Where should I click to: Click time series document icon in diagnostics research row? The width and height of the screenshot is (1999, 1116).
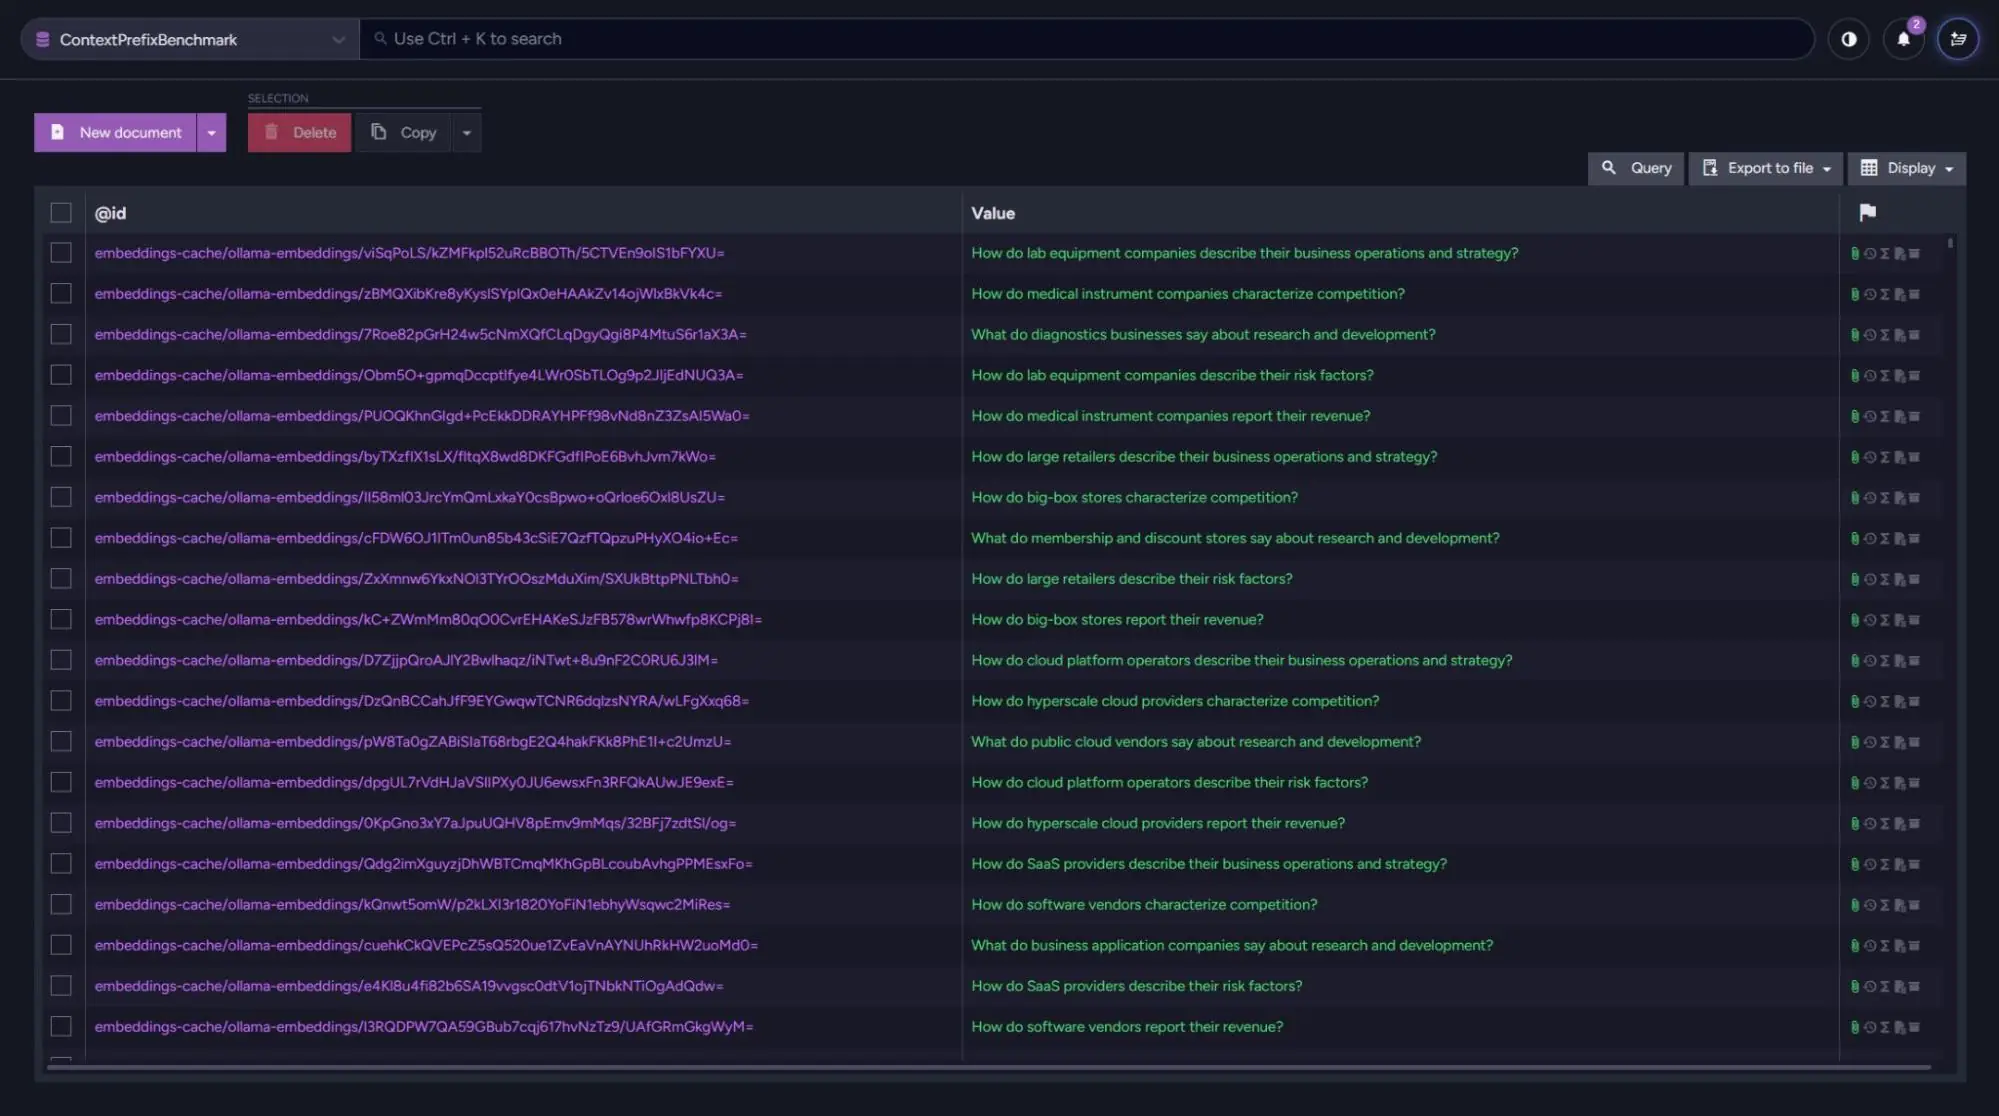(1900, 335)
